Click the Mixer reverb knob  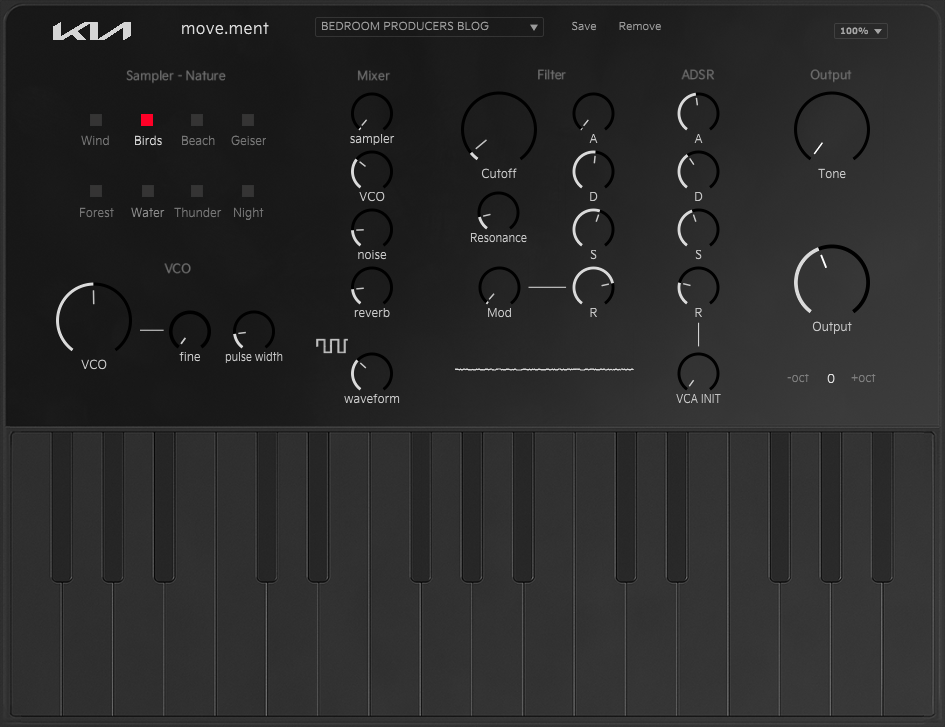pyautogui.click(x=372, y=288)
